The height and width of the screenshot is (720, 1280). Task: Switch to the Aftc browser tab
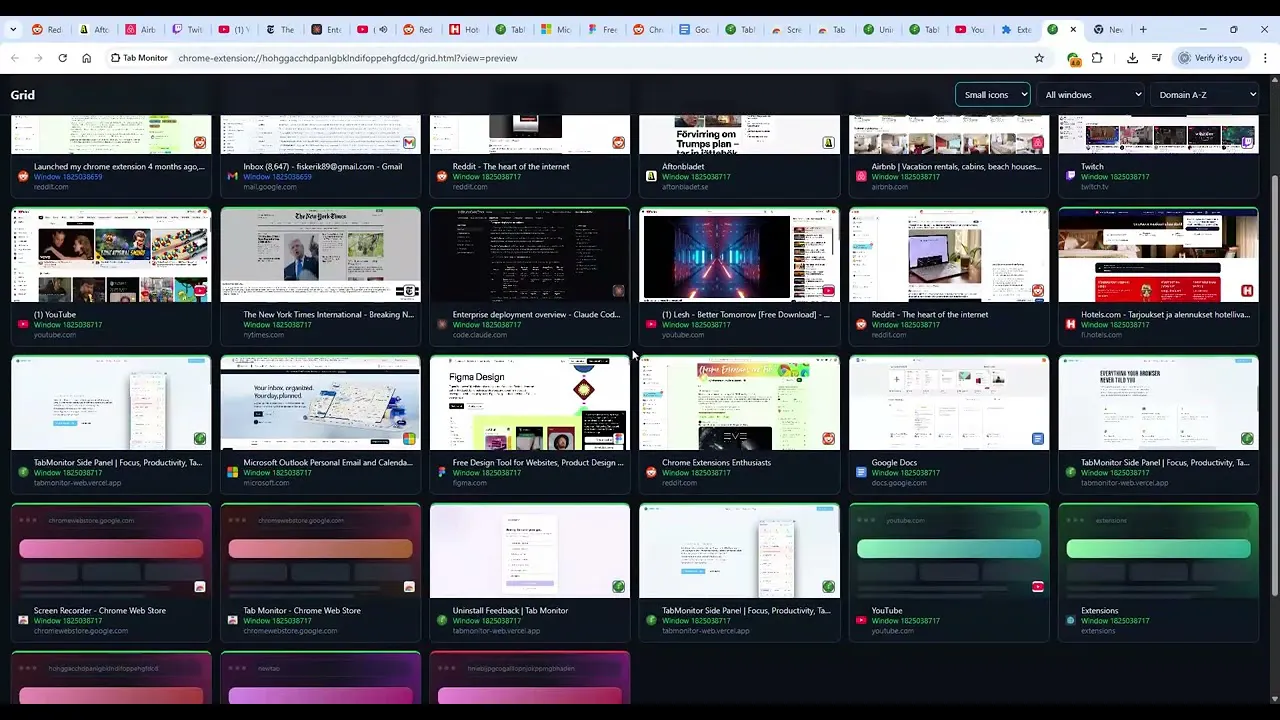(93, 29)
